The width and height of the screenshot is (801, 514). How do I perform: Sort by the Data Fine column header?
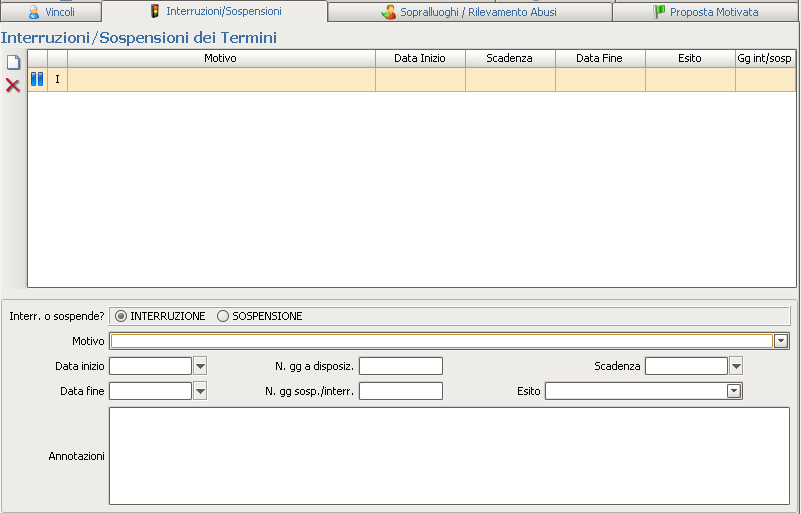(x=600, y=58)
